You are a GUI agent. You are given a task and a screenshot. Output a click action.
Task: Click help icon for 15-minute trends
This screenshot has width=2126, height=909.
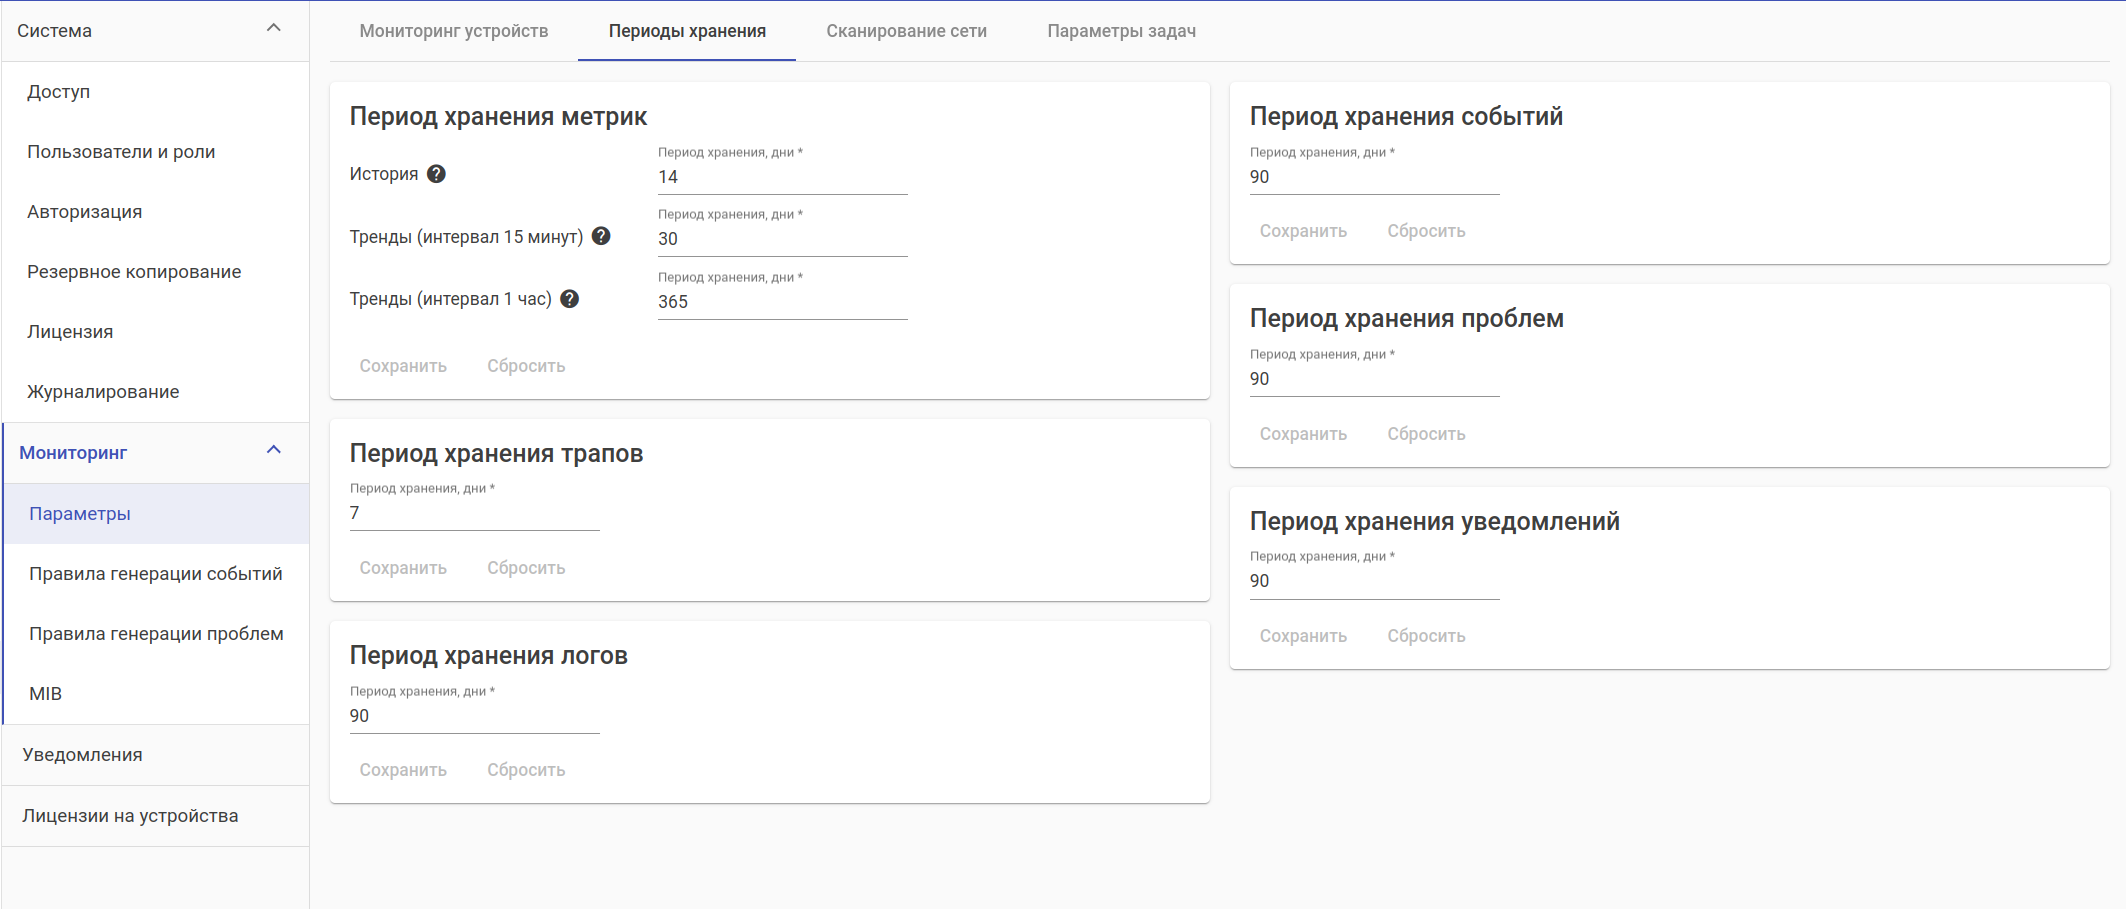coord(601,236)
